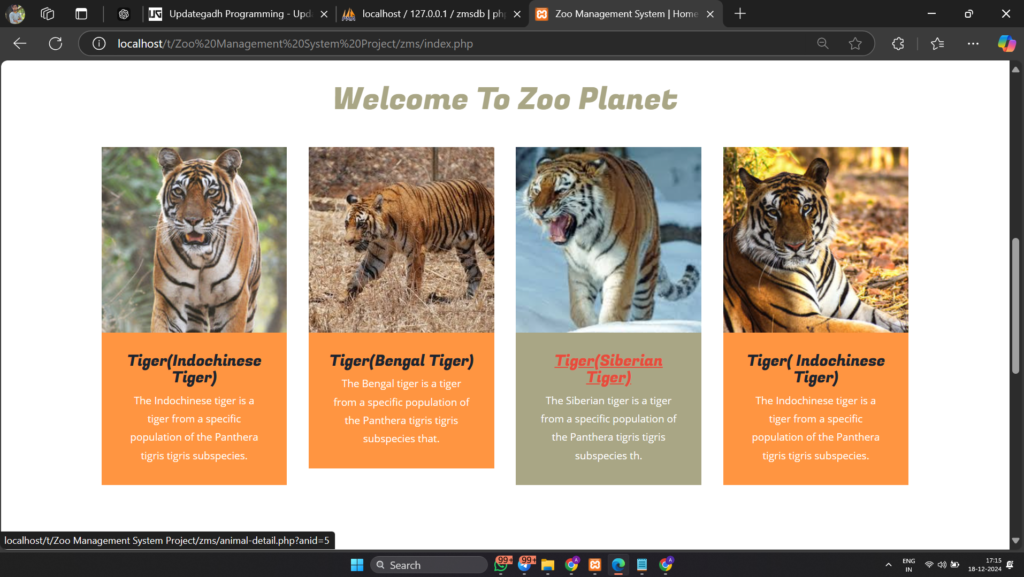The image size is (1024, 577).
Task: Open the volume control in system tray
Action: click(x=942, y=565)
